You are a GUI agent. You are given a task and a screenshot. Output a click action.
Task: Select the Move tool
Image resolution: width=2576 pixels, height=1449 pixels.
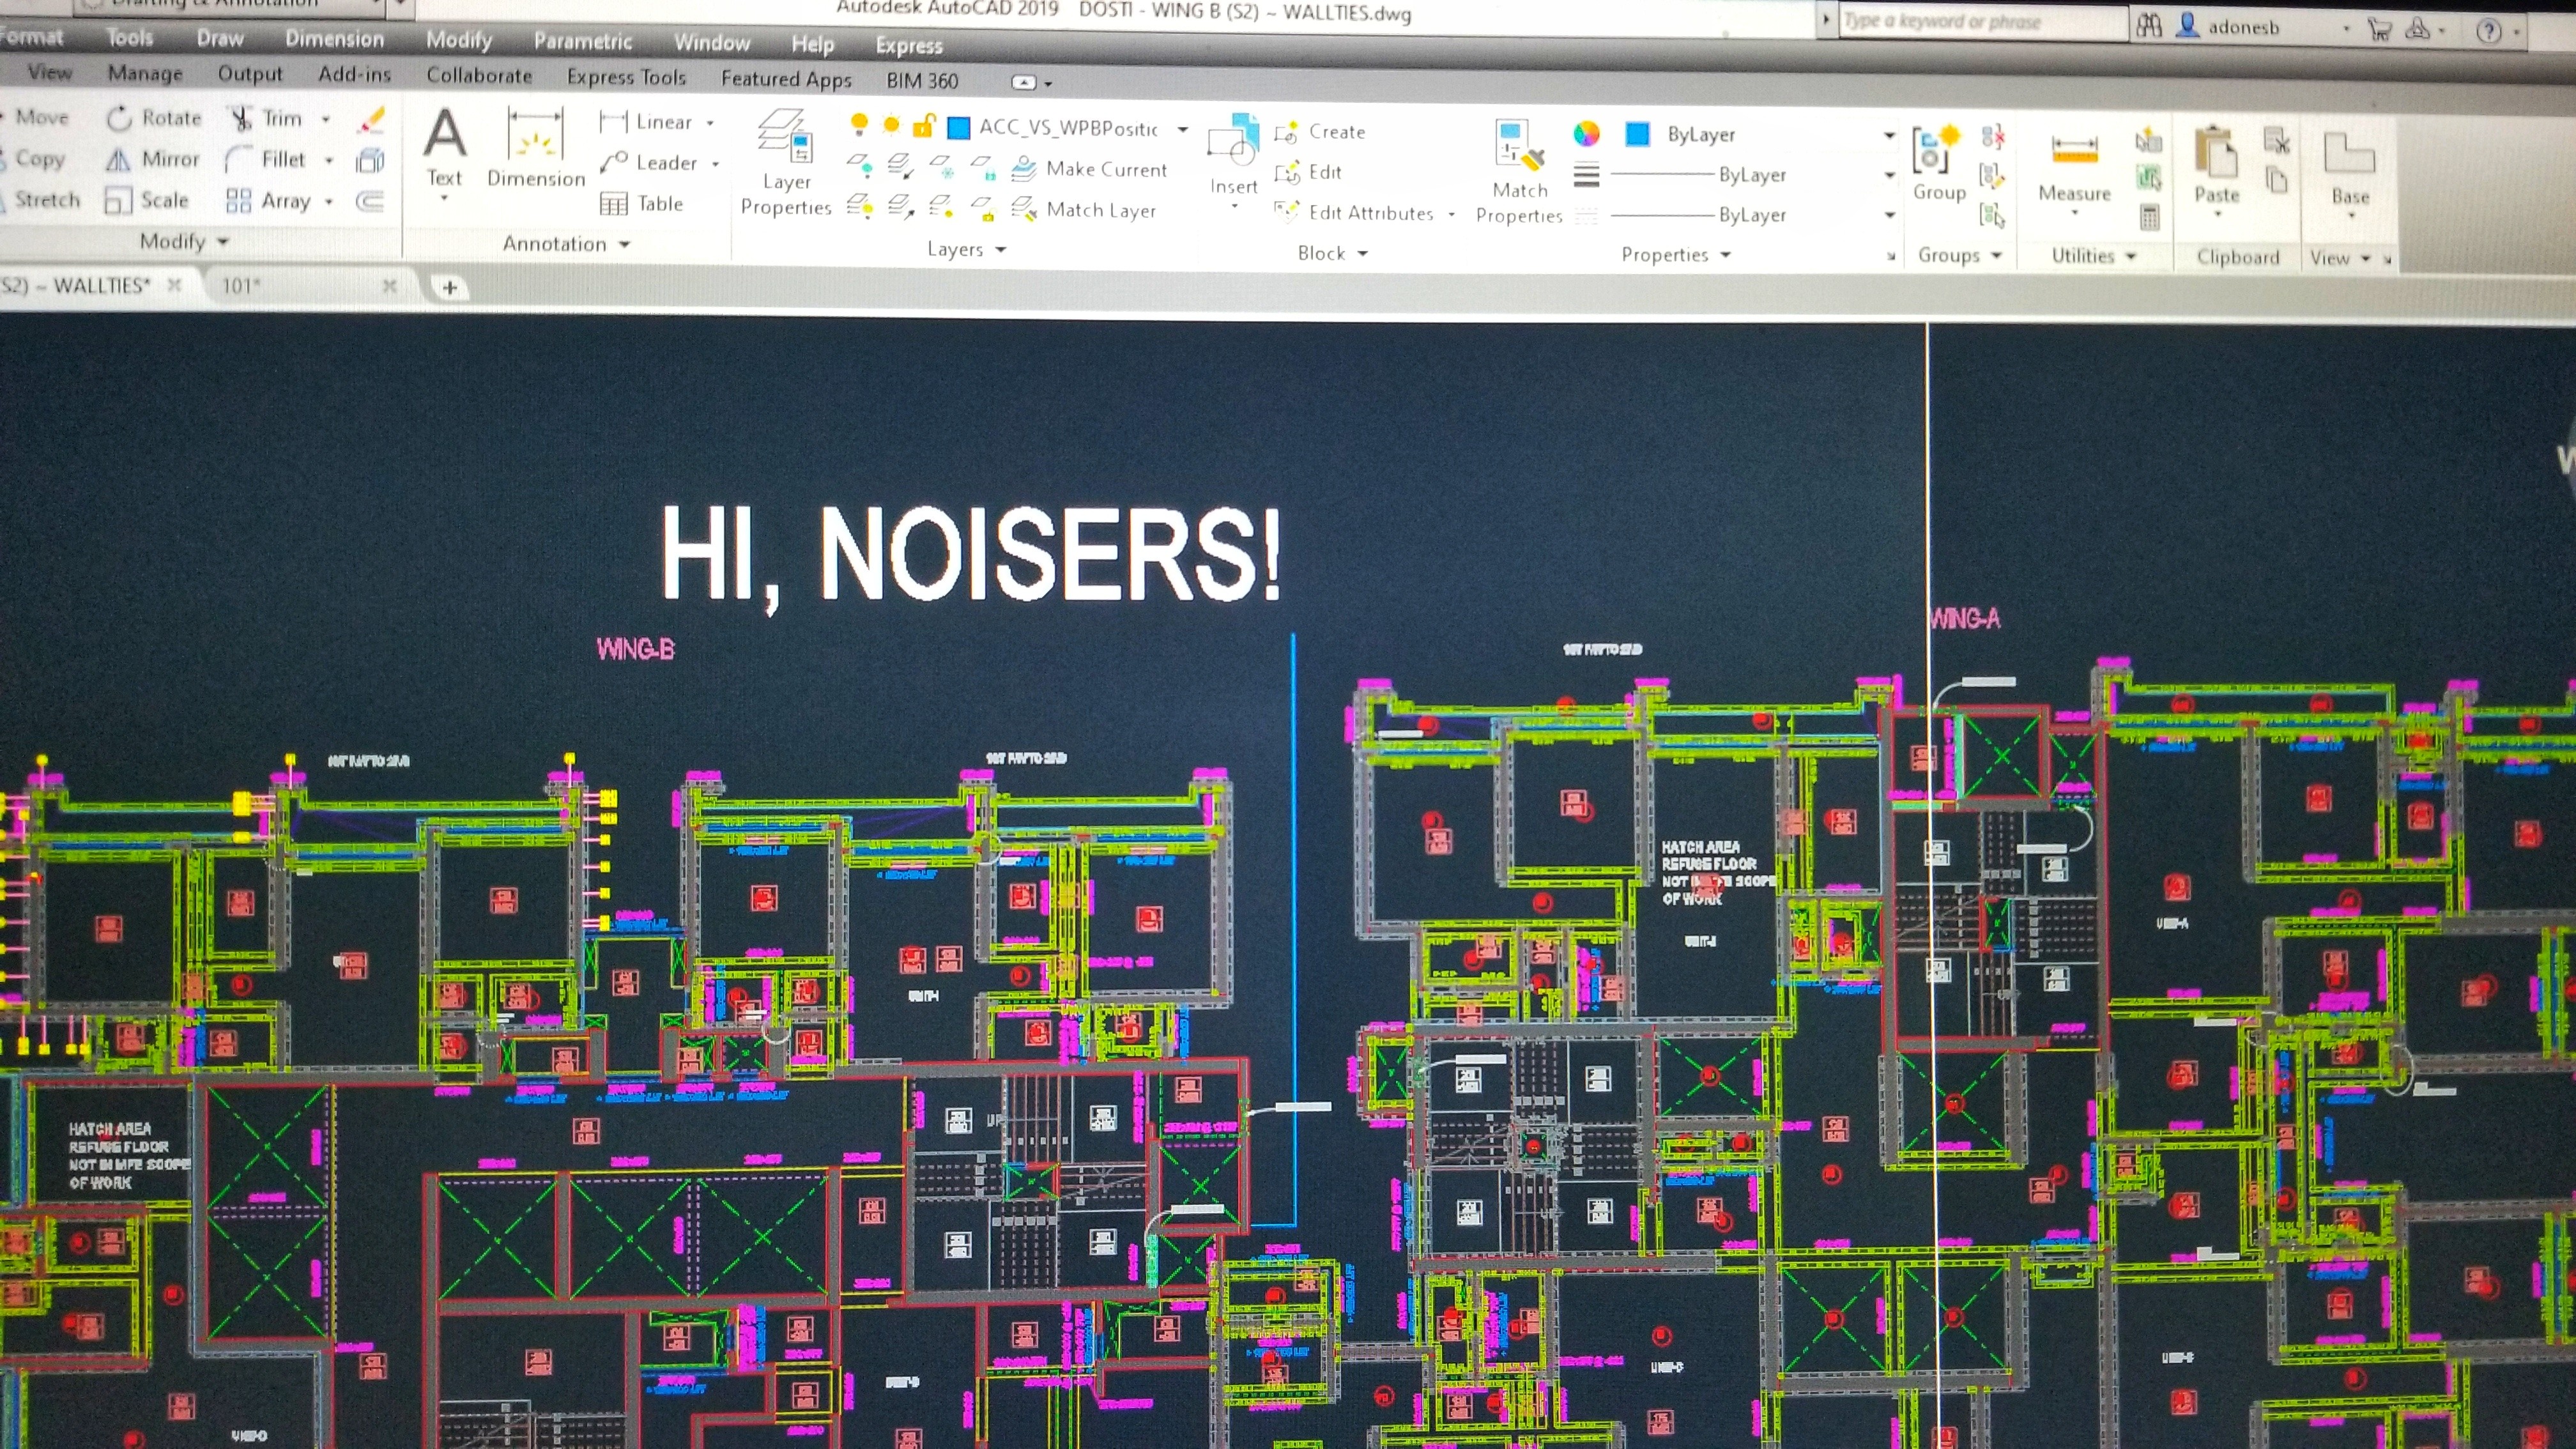pyautogui.click(x=35, y=117)
